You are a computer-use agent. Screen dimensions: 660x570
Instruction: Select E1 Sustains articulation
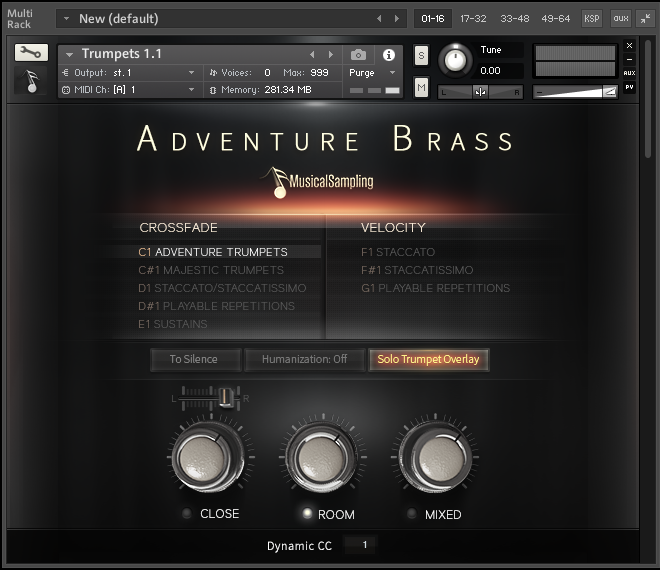173,324
